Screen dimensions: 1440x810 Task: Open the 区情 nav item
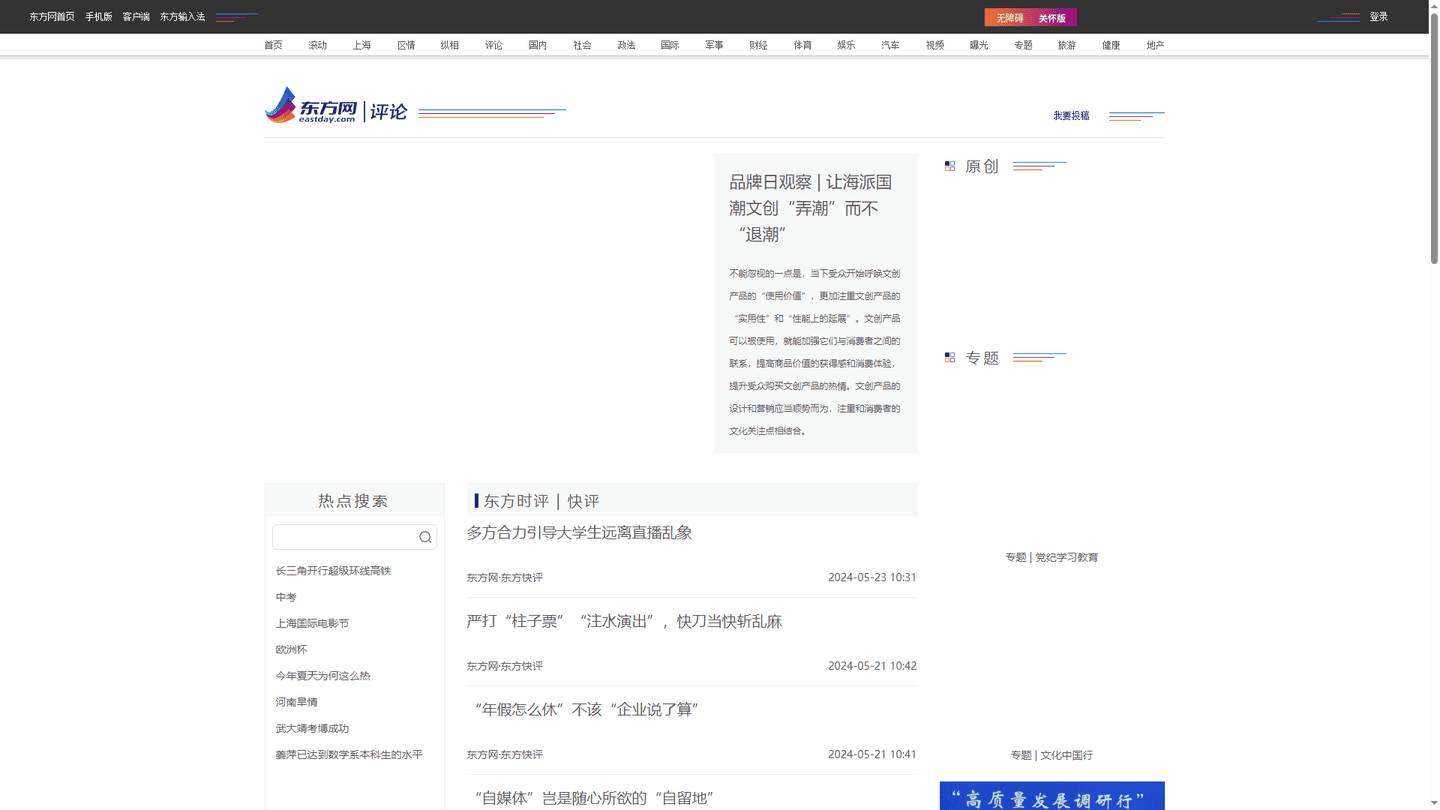coord(406,45)
